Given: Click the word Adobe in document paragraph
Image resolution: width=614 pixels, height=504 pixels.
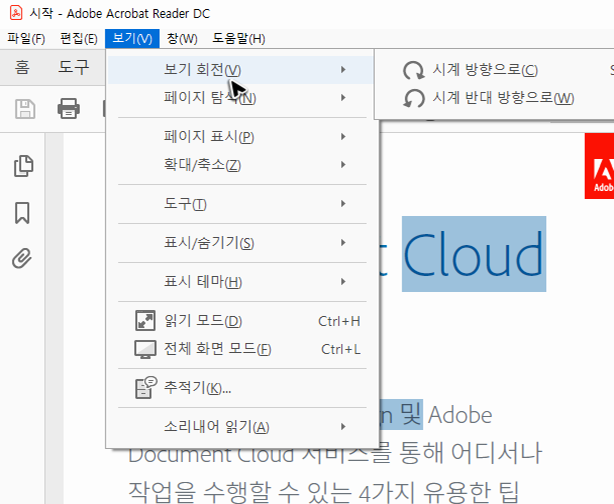Looking at the screenshot, I should tap(460, 415).
